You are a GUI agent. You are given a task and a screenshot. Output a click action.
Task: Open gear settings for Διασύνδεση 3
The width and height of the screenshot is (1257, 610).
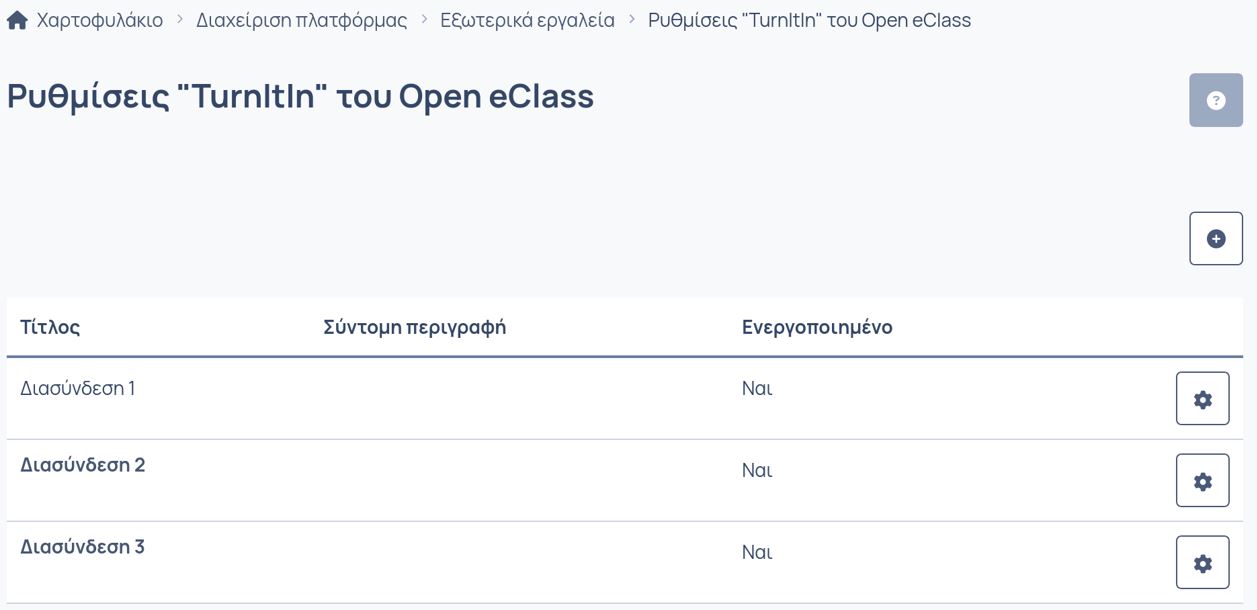1202,563
